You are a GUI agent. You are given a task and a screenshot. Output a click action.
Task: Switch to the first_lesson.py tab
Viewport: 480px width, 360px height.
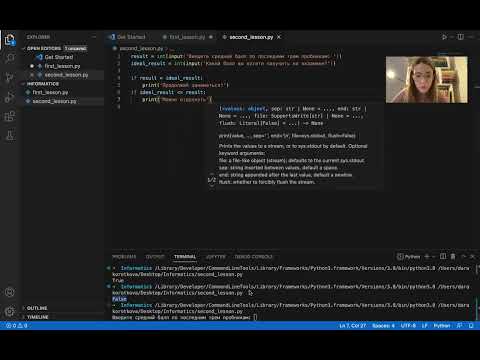[x=187, y=37]
